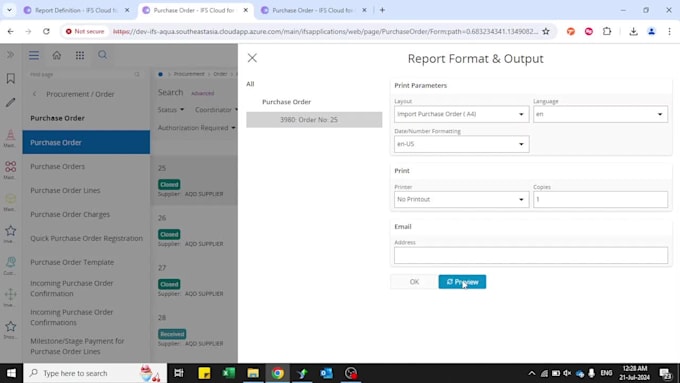Expand the left sidebar double chevron
The width and height of the screenshot is (680, 383).
(x=10, y=55)
